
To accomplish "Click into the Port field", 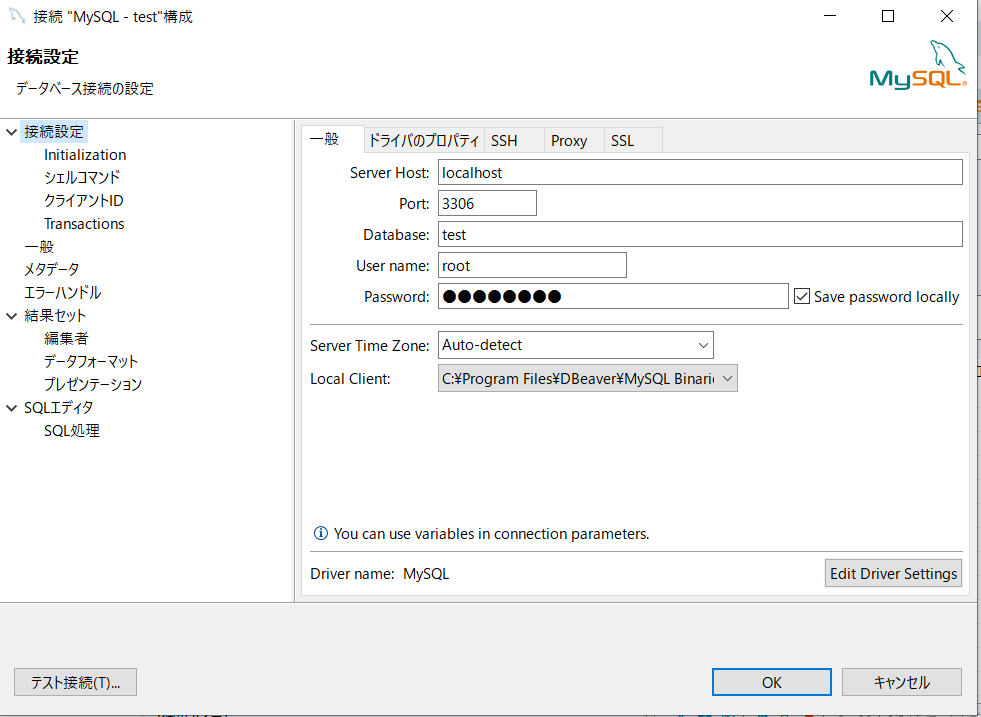I will click(x=487, y=203).
